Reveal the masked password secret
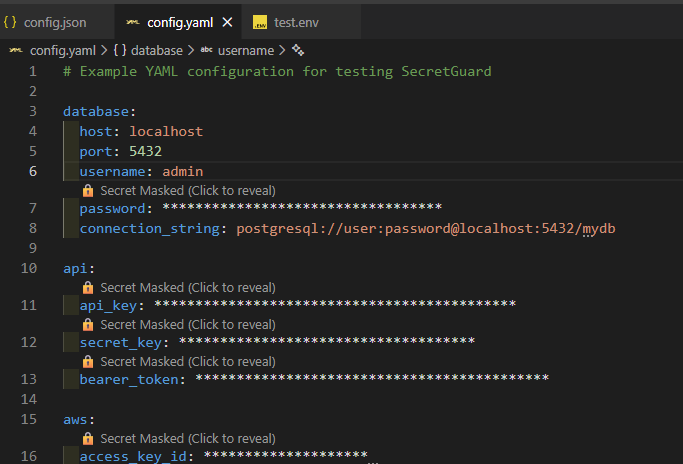This screenshot has height=464, width=683. click(188, 191)
